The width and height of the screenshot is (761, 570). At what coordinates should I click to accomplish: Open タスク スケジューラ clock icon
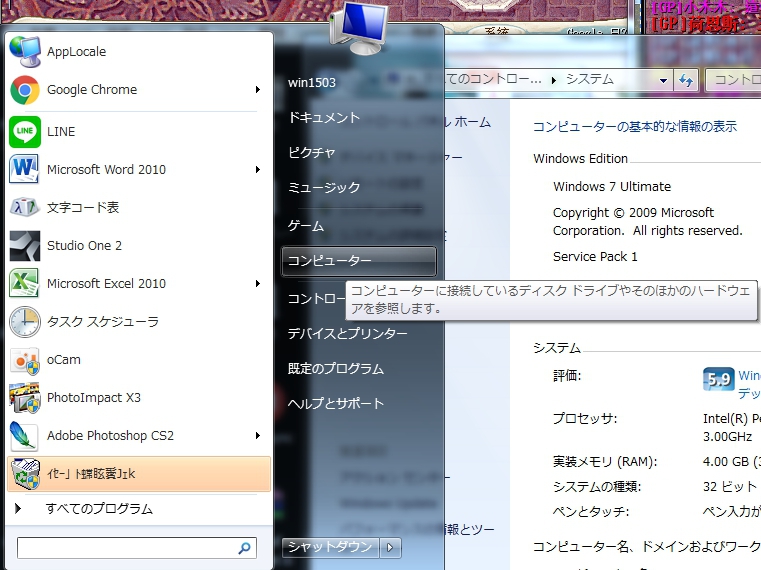click(x=25, y=321)
